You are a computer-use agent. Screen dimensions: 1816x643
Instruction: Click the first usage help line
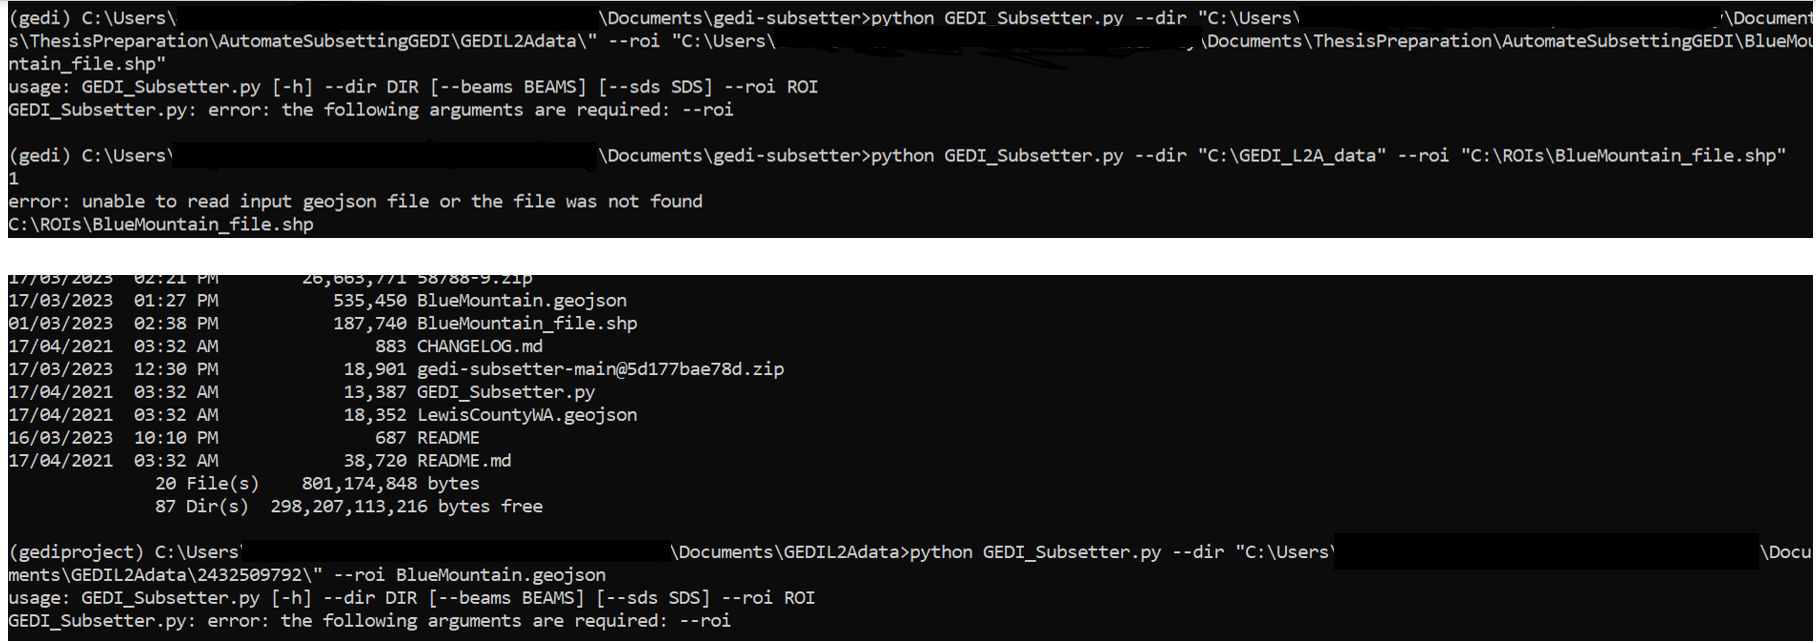(413, 88)
